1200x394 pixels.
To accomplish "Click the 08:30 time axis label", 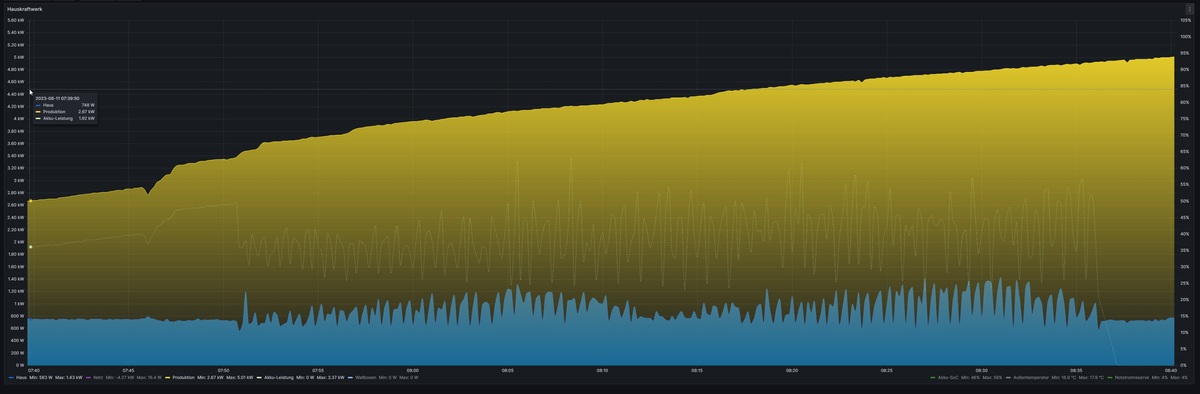I will click(981, 370).
